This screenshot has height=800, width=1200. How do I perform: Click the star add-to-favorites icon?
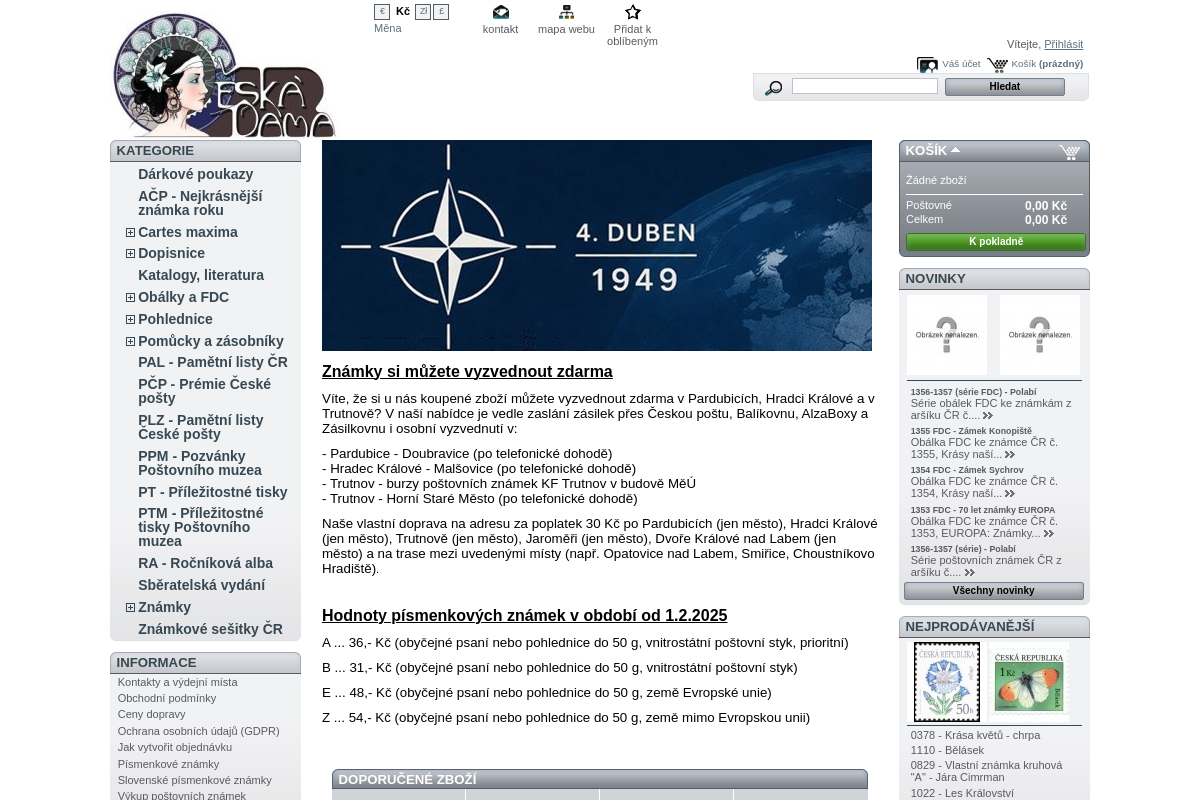click(x=632, y=12)
